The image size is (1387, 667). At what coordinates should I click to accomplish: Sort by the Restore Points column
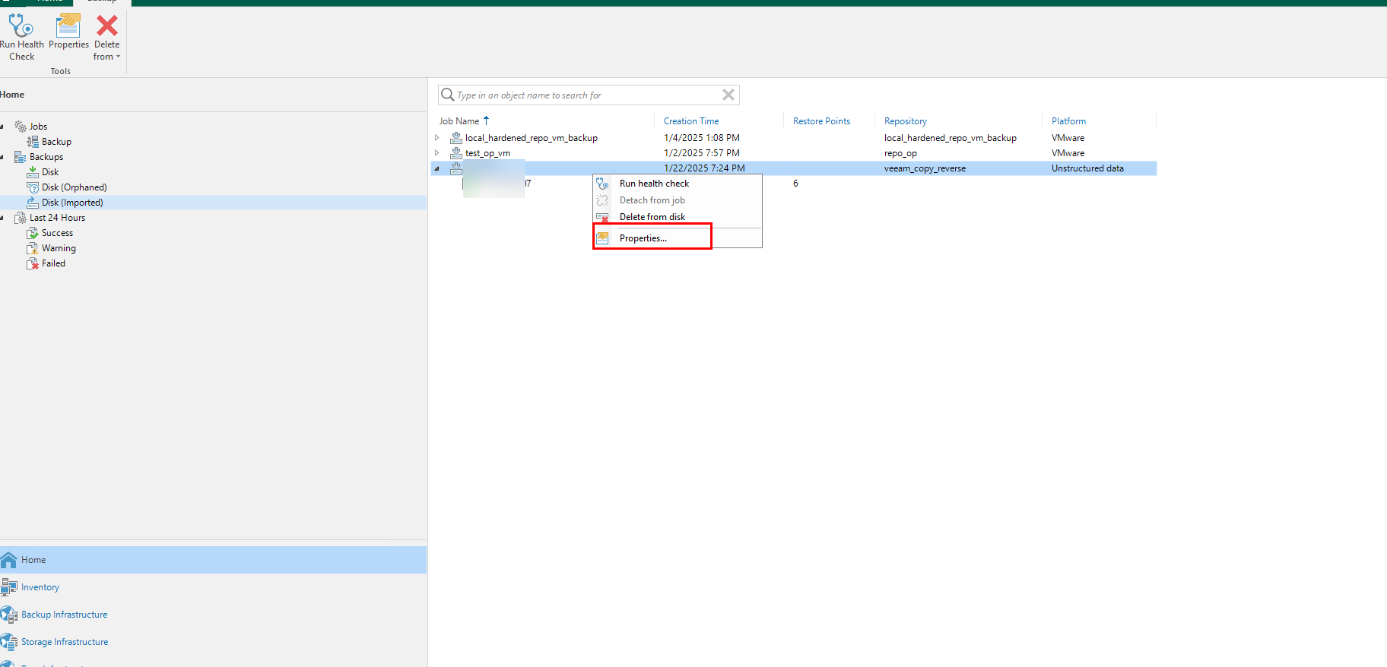click(821, 121)
